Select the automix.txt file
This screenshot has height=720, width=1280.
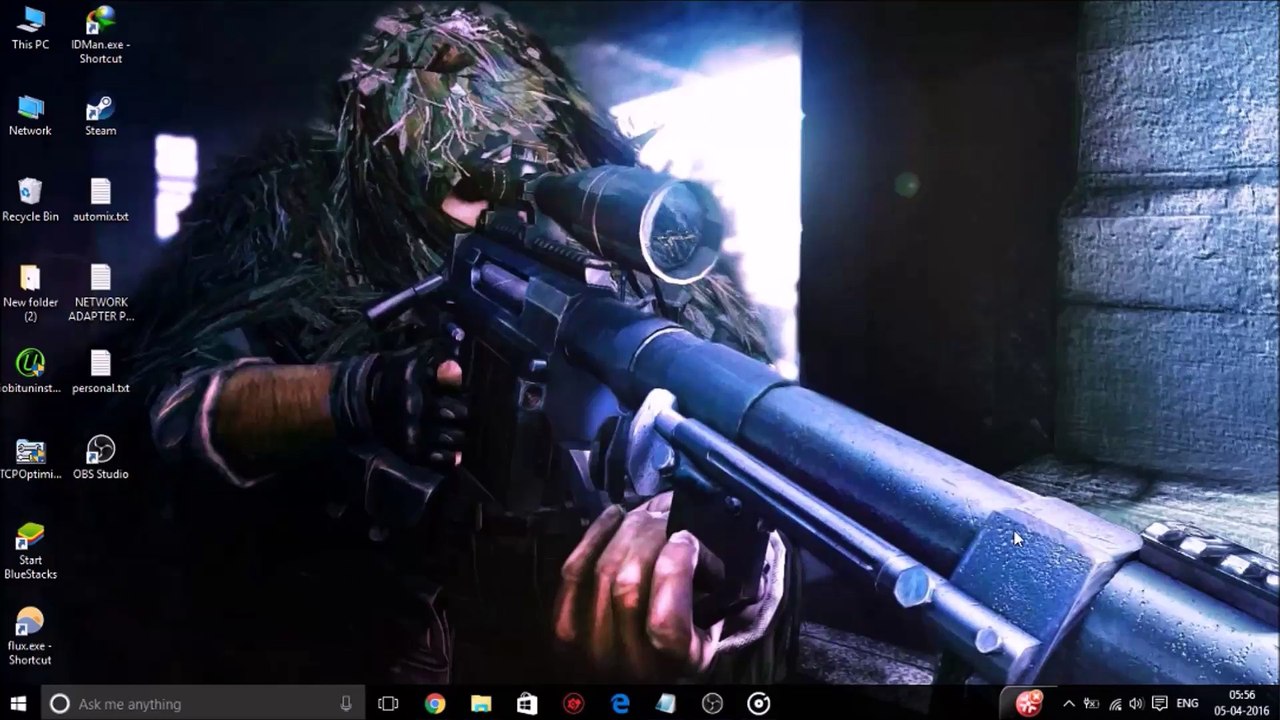point(100,201)
